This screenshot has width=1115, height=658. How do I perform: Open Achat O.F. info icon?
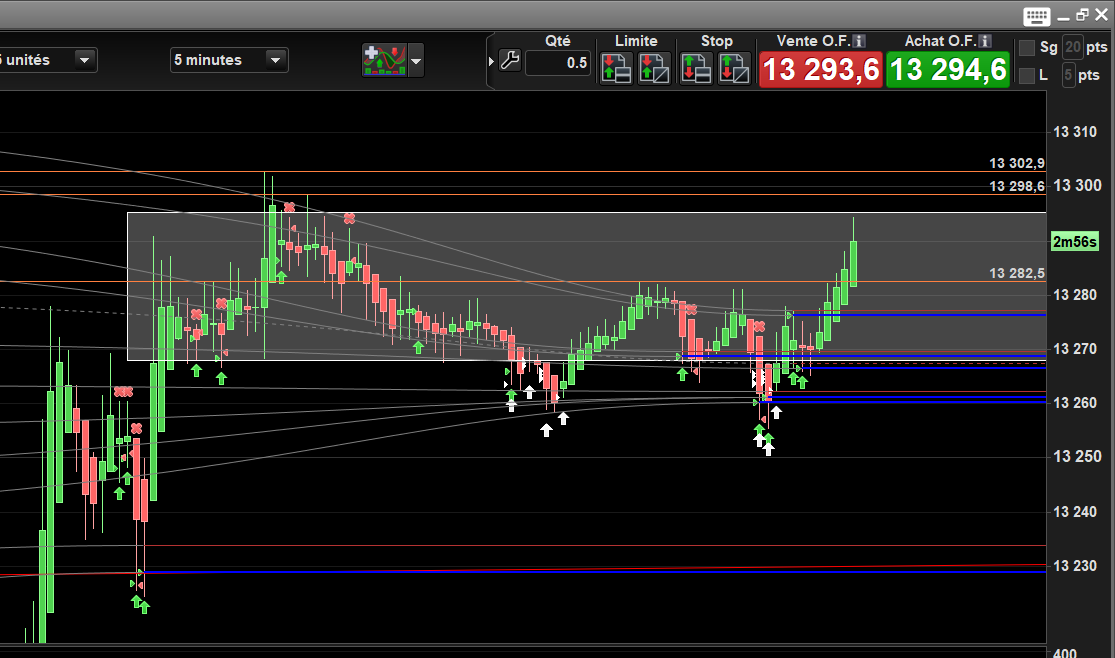click(985, 41)
